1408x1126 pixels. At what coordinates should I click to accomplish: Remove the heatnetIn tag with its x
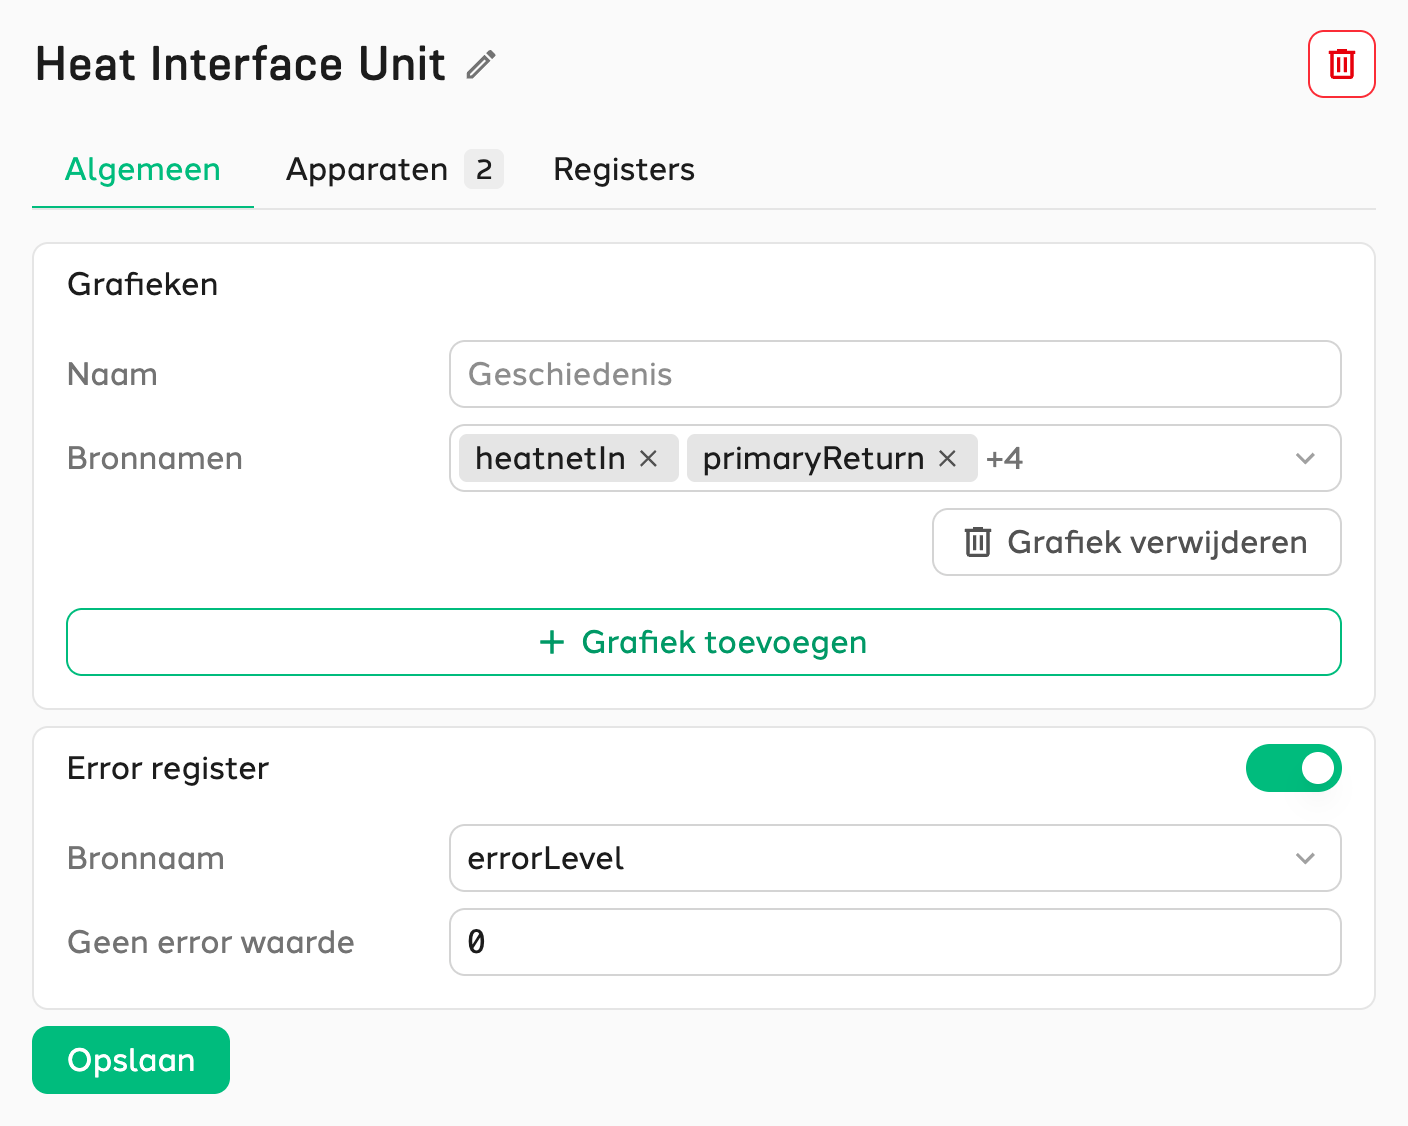coord(648,458)
